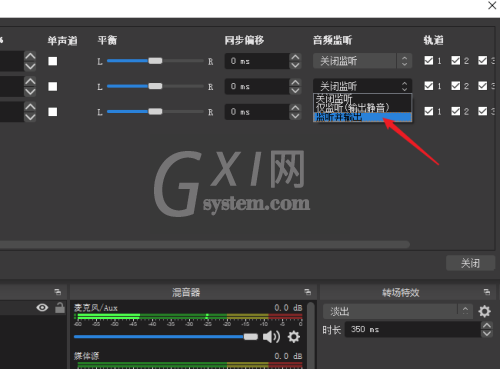
Task: Close the dialog with the top-right X
Action: (x=492, y=5)
